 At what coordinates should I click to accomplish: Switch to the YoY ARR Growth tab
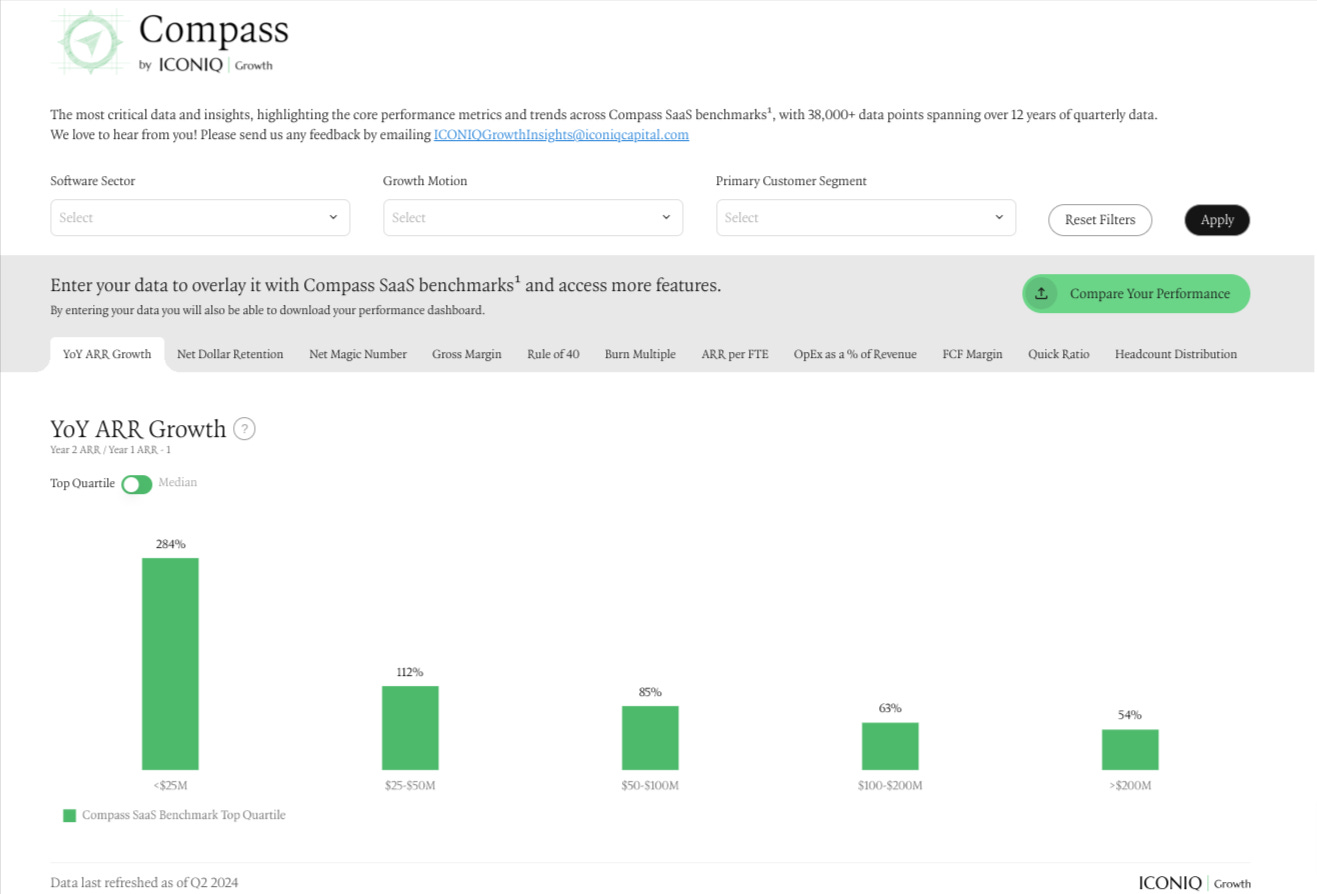pos(107,354)
